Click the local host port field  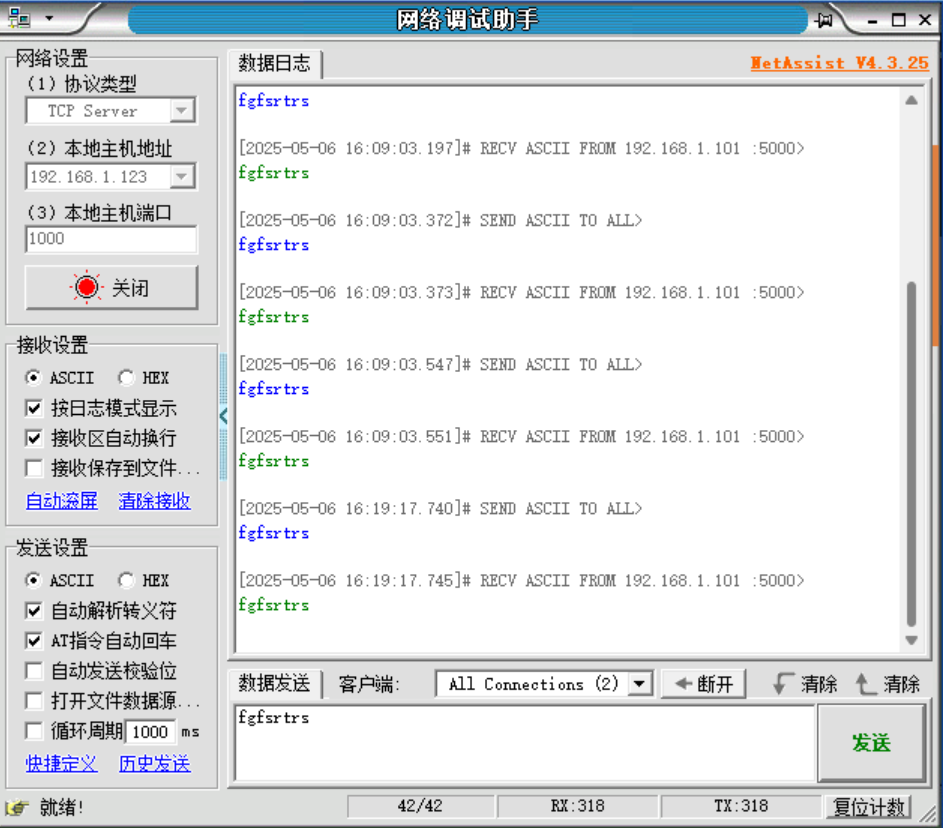click(111, 239)
